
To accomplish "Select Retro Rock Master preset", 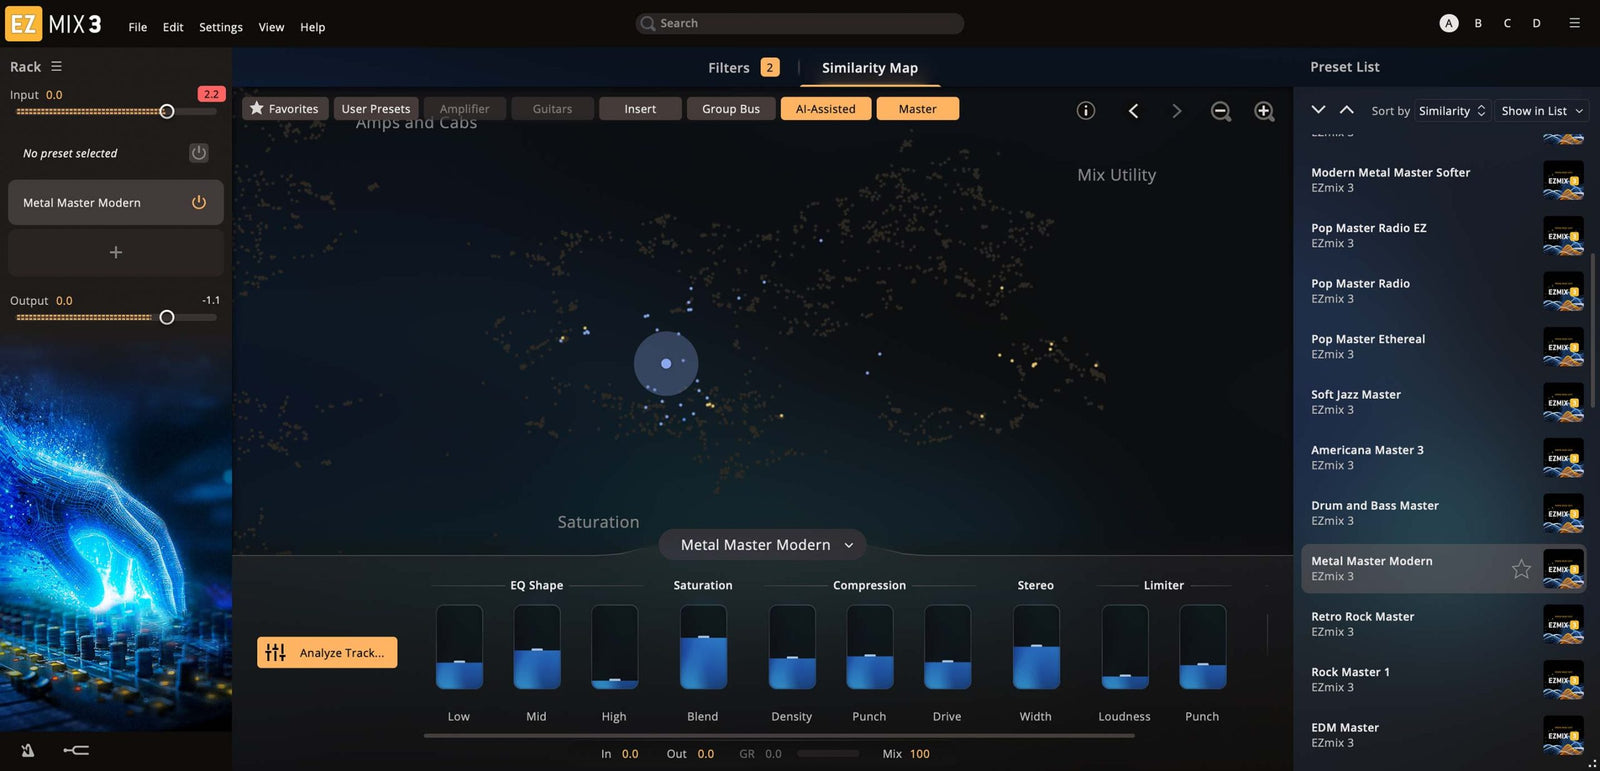I will (x=1446, y=624).
